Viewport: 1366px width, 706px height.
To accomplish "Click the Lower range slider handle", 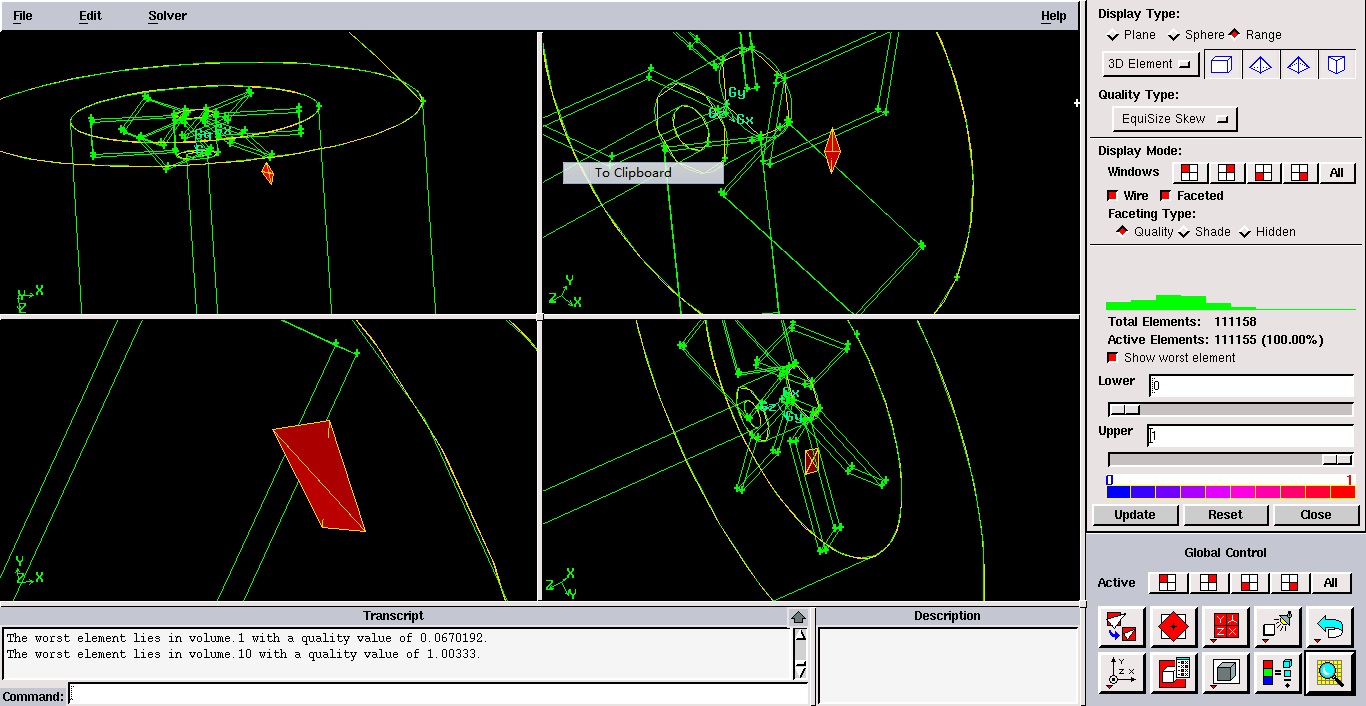I will pyautogui.click(x=1124, y=409).
